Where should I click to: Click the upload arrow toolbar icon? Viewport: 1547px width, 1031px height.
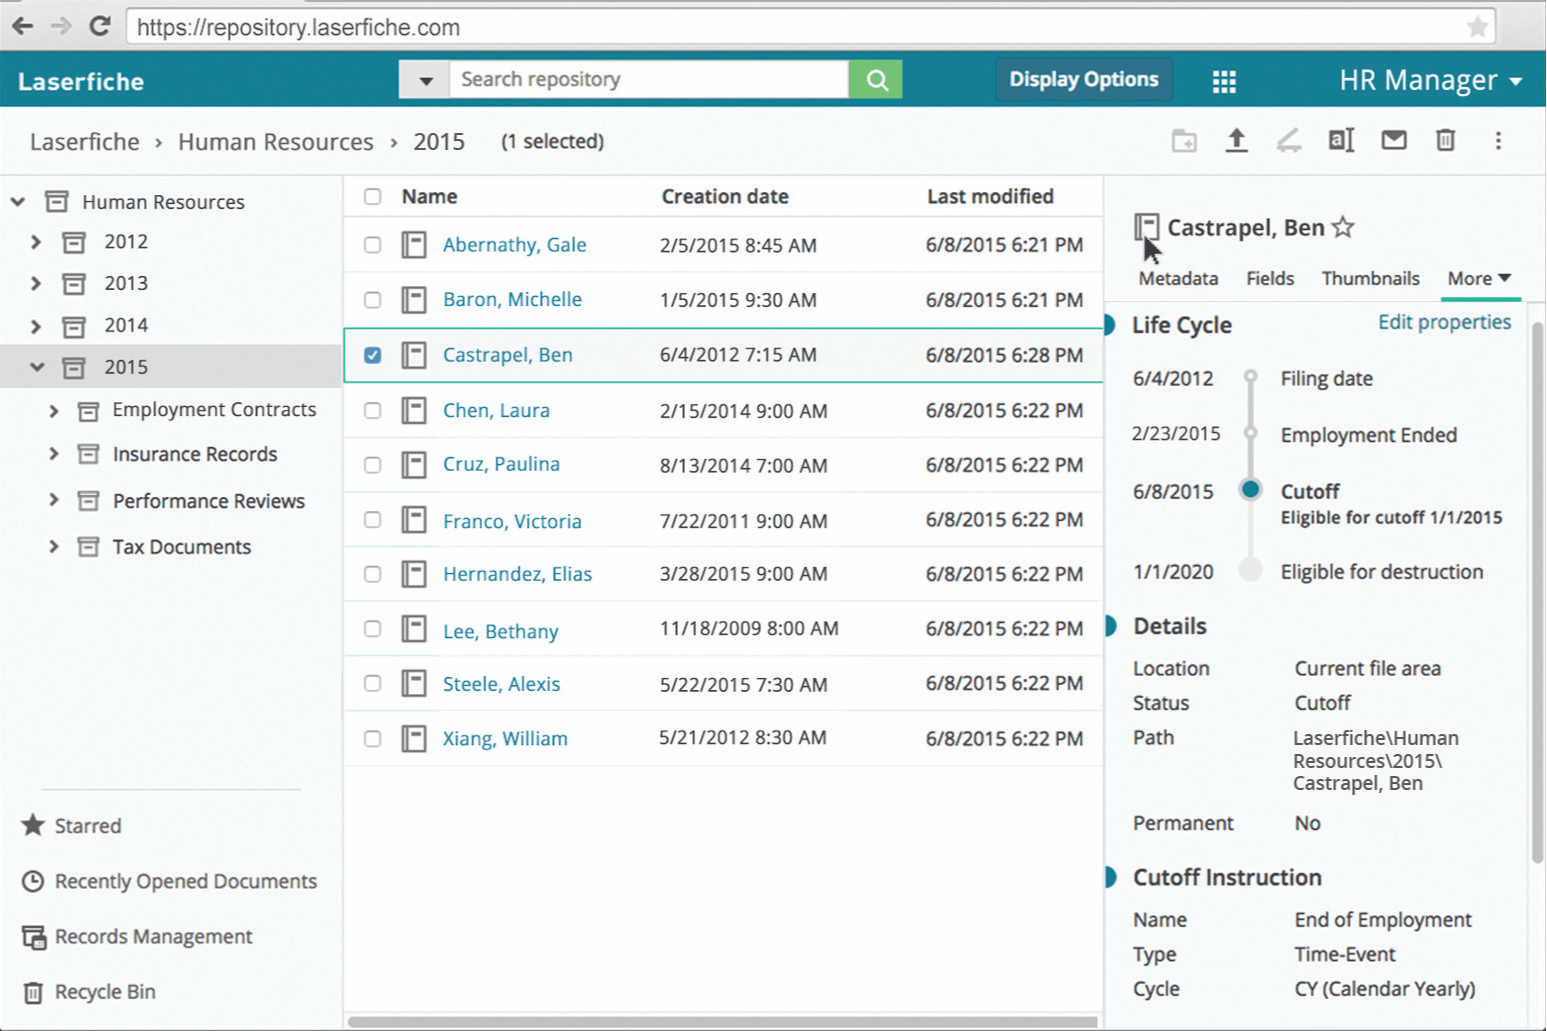click(1236, 141)
